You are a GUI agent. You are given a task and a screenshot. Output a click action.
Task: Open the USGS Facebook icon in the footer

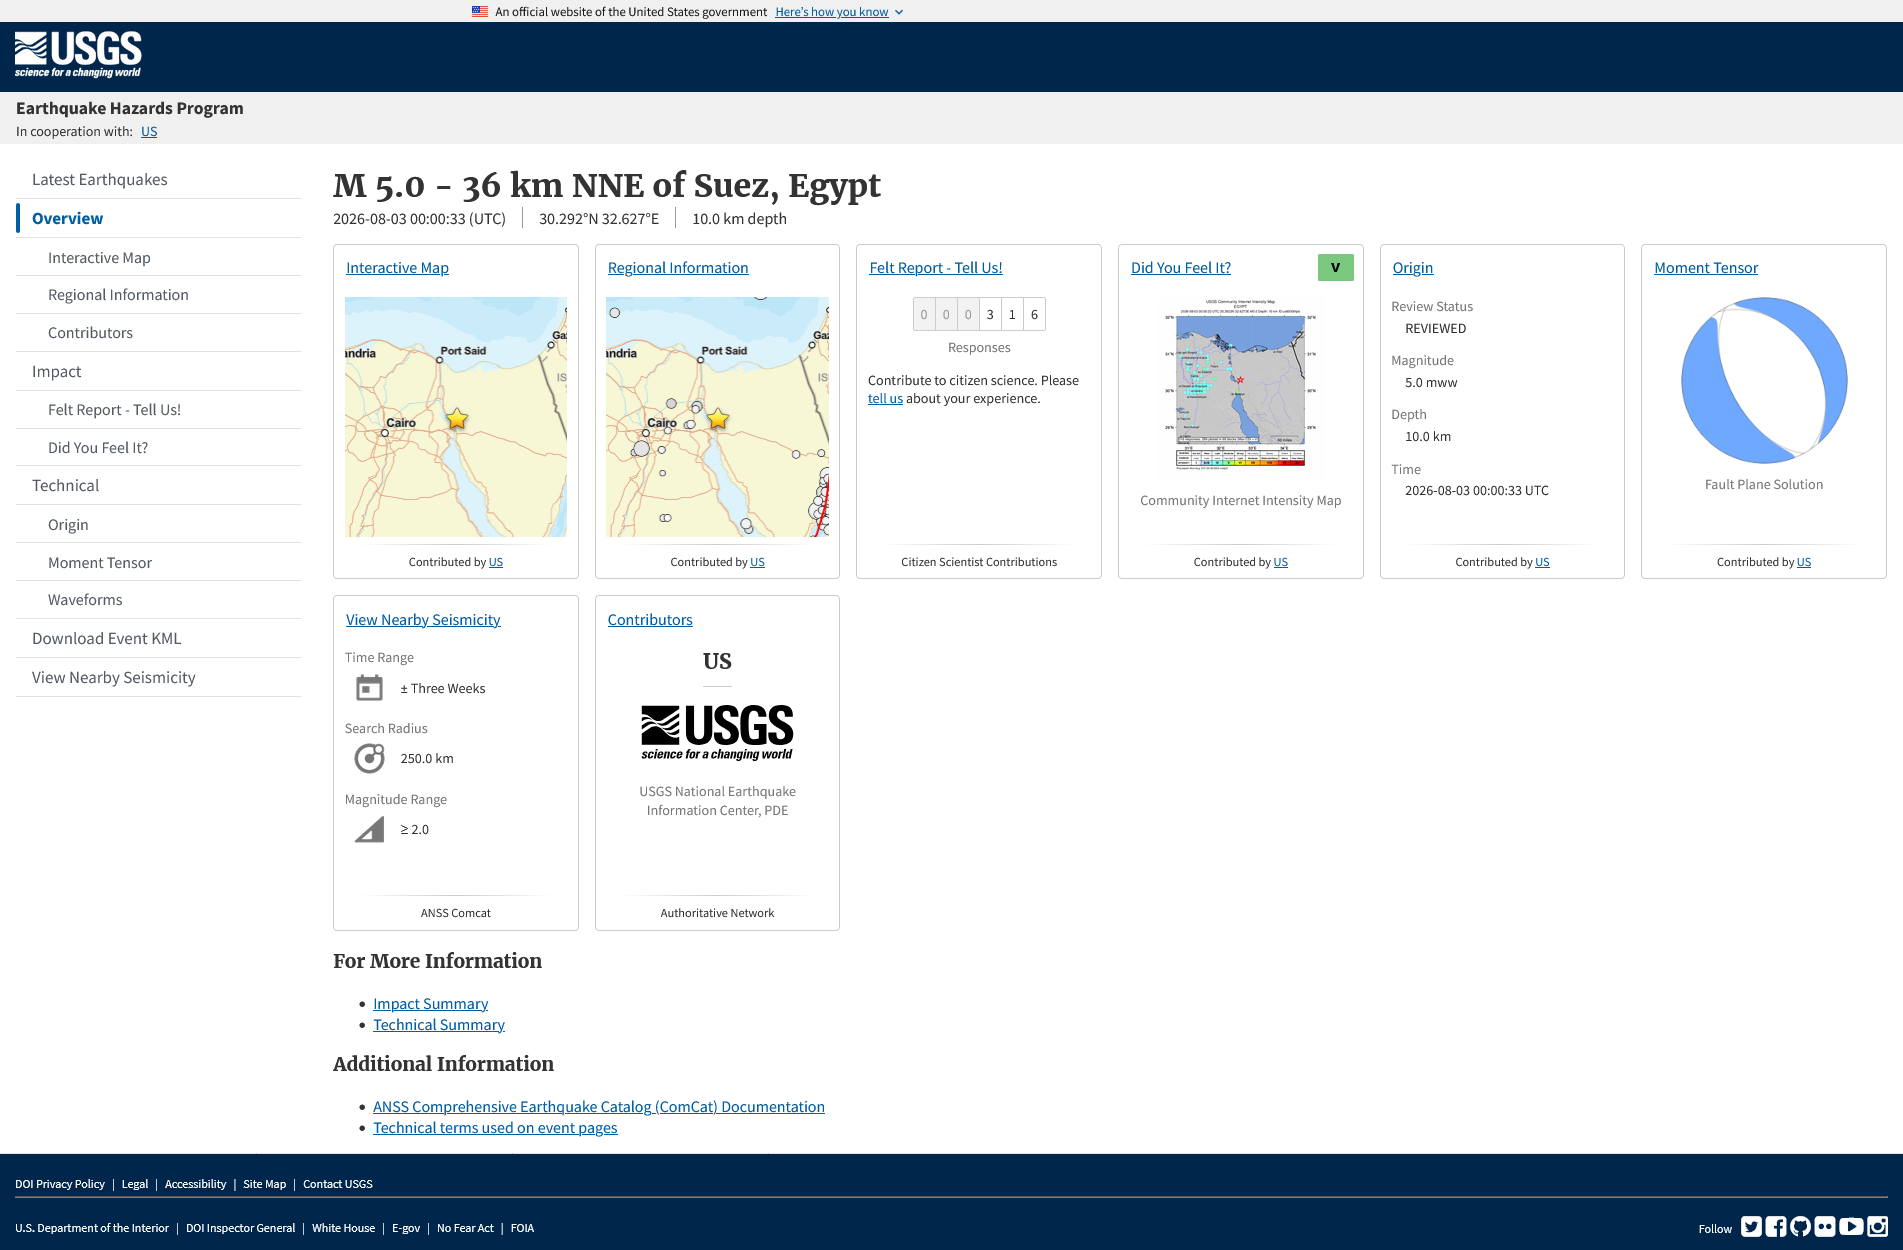click(x=1776, y=1227)
